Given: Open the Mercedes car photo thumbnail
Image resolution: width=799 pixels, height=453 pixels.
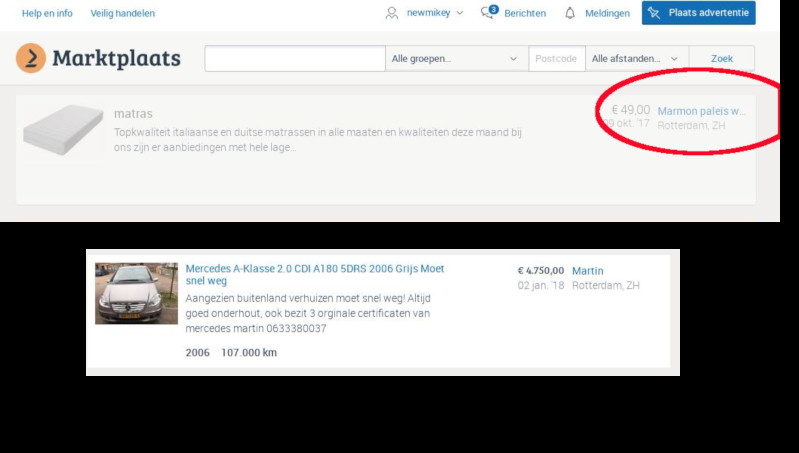Looking at the screenshot, I should [x=136, y=293].
